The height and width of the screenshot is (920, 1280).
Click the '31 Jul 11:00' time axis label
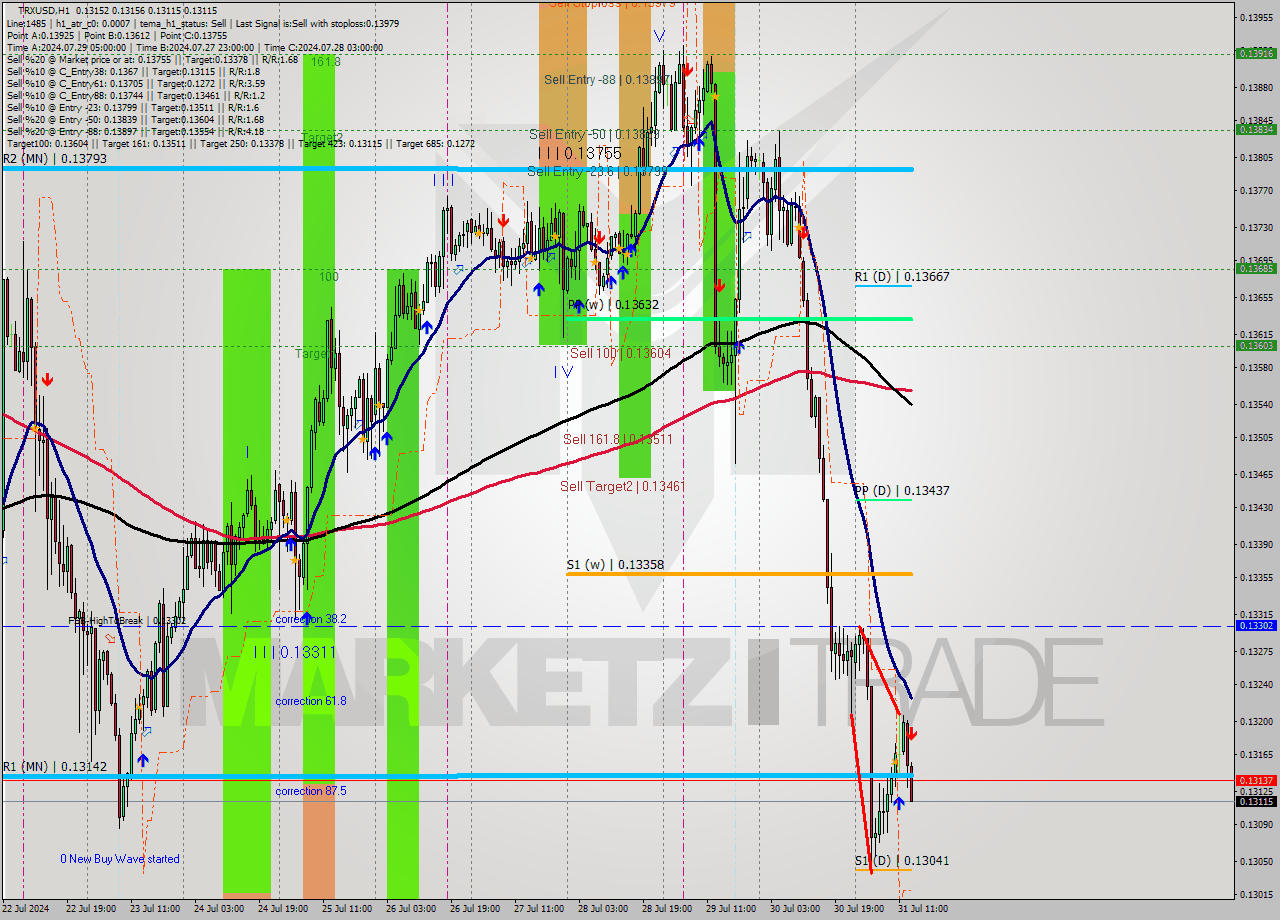pyautogui.click(x=923, y=909)
